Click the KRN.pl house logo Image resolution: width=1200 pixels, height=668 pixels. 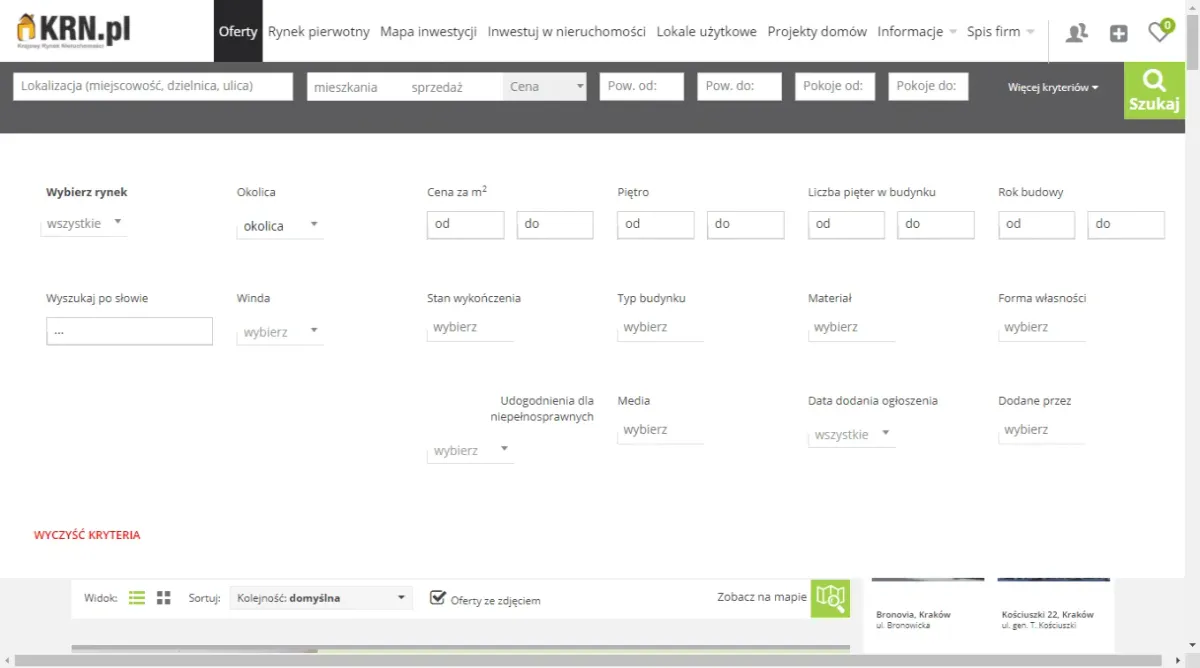click(x=74, y=31)
